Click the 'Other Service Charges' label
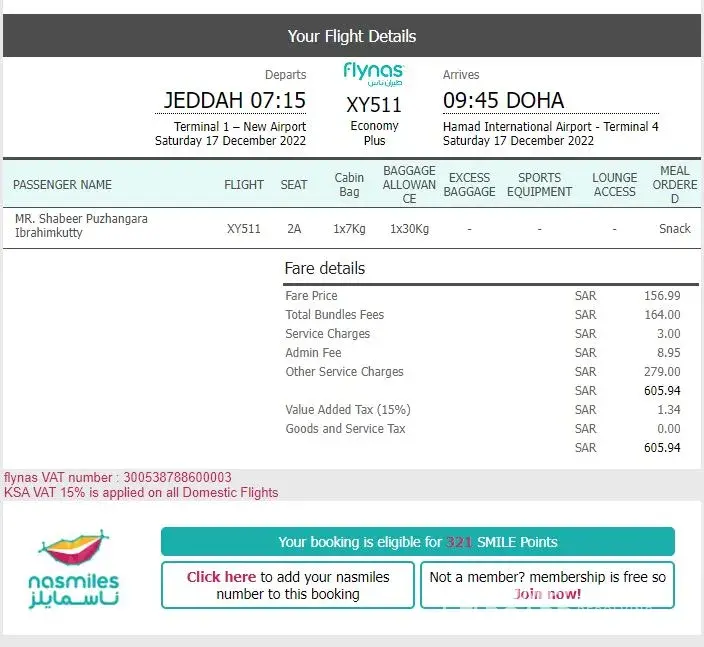 (344, 372)
